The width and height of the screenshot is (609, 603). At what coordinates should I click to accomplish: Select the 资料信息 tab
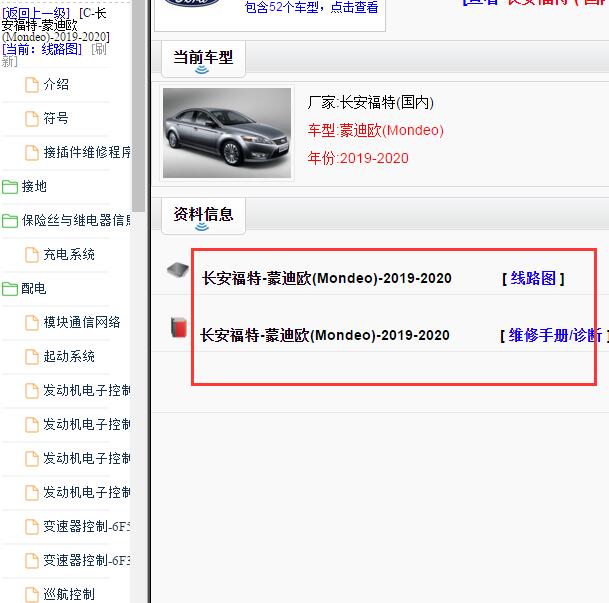(203, 216)
